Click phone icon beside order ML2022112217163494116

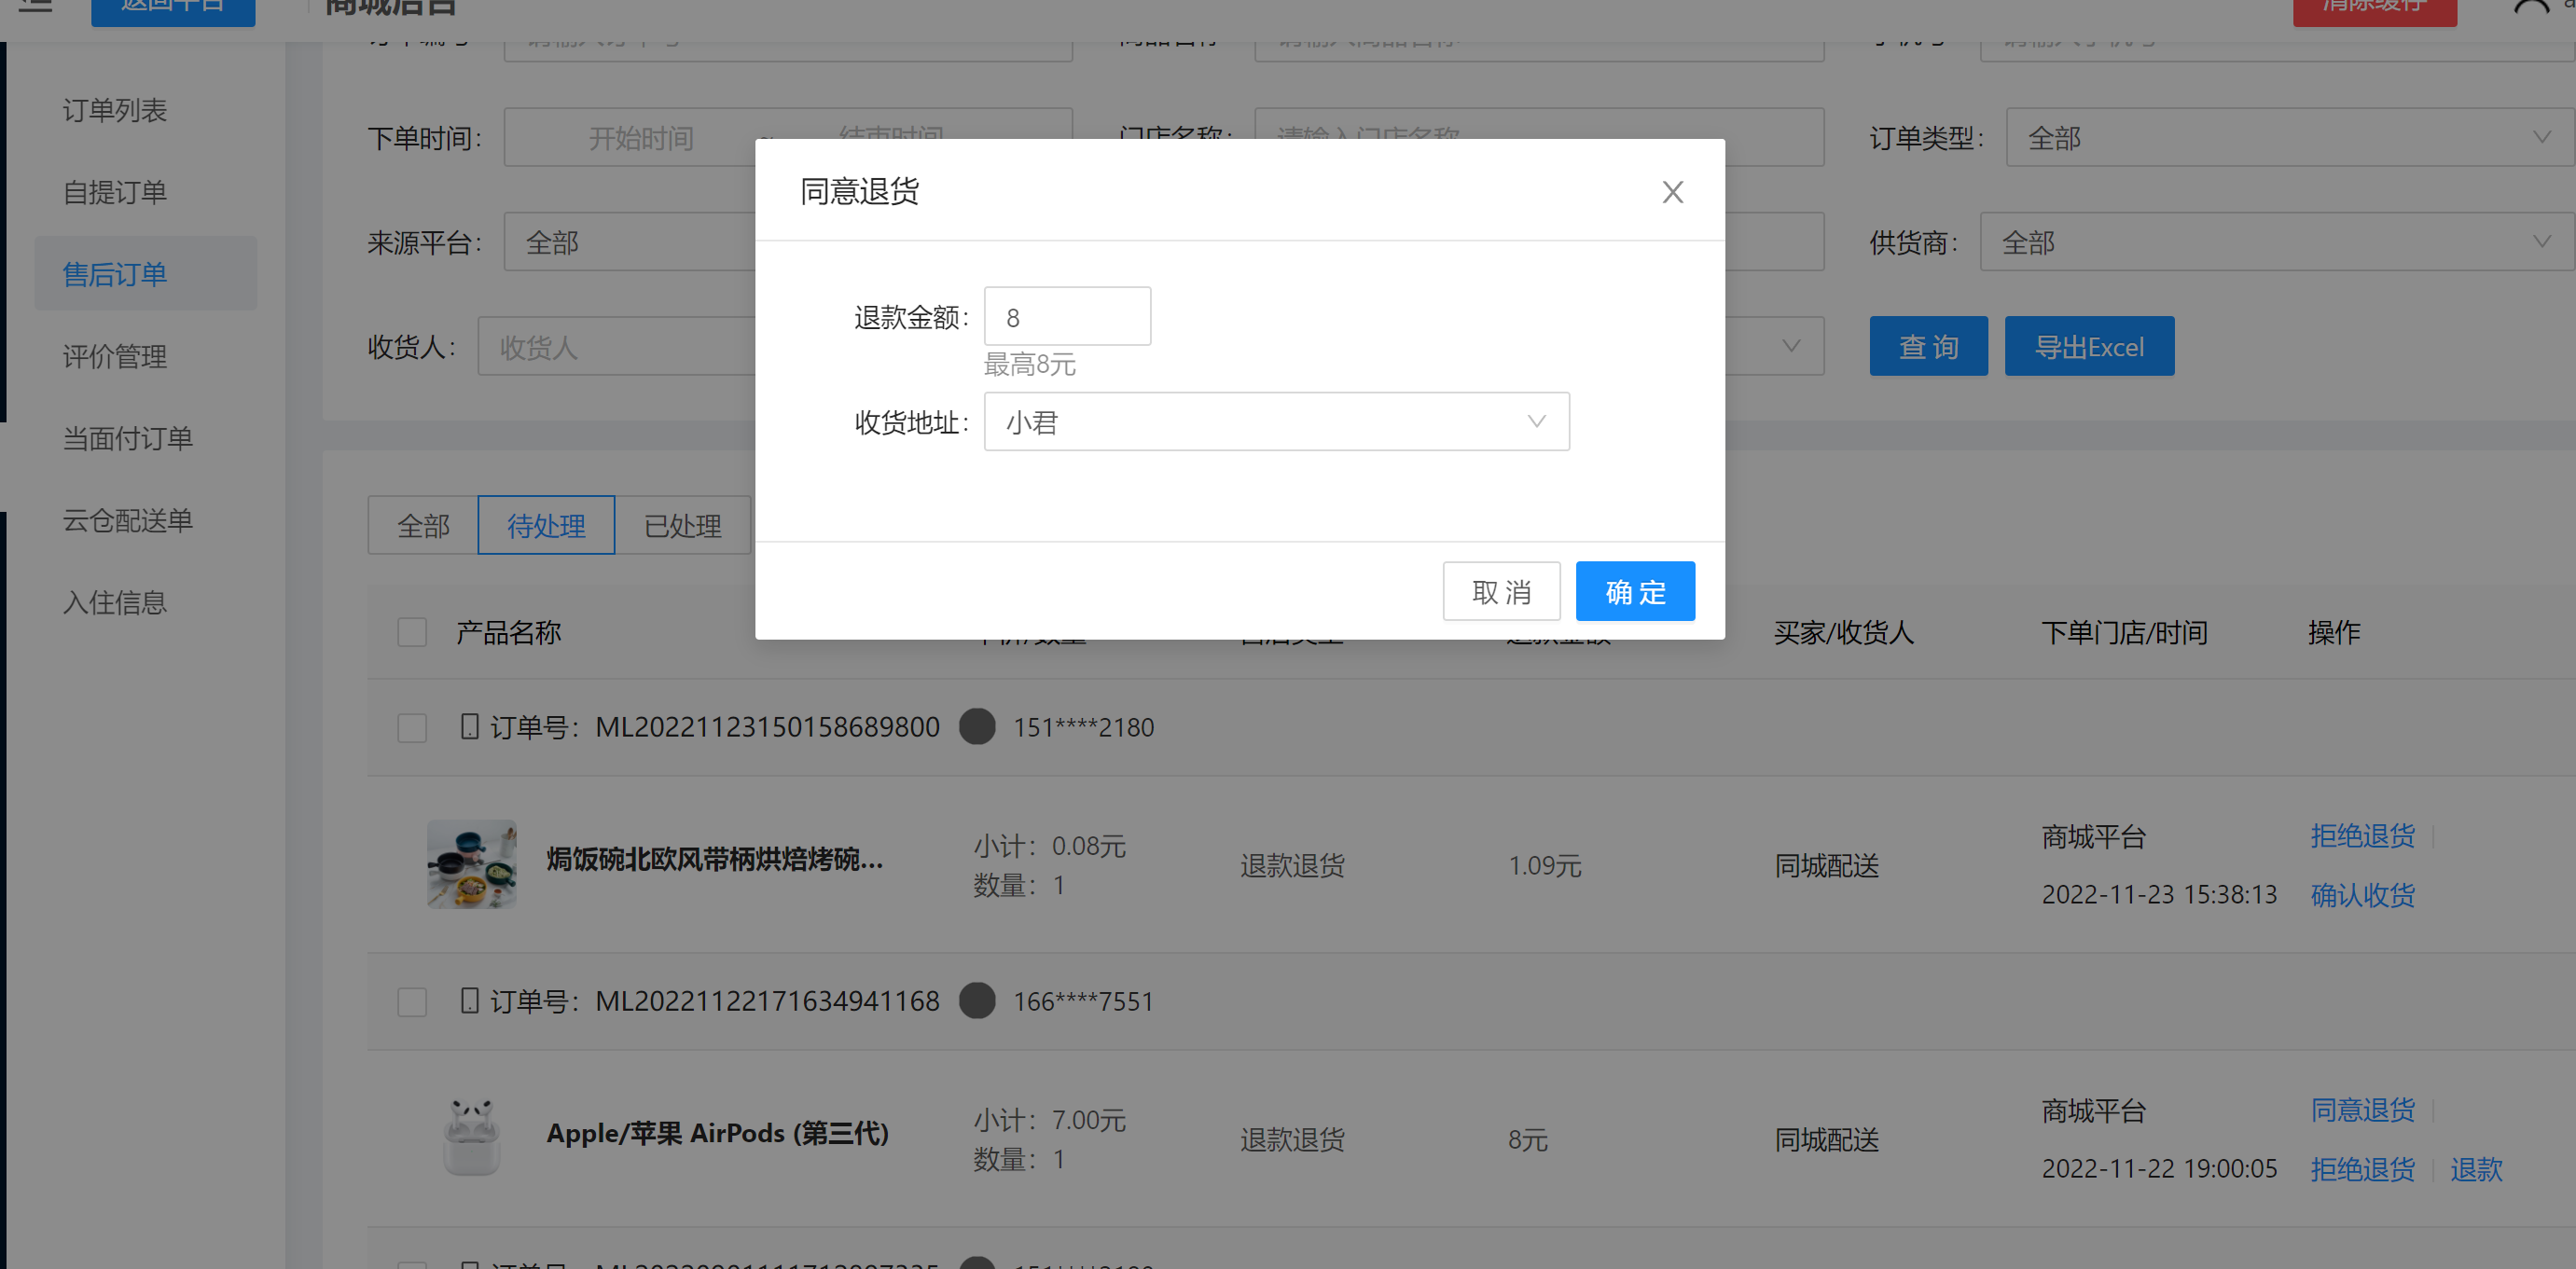pos(469,1000)
